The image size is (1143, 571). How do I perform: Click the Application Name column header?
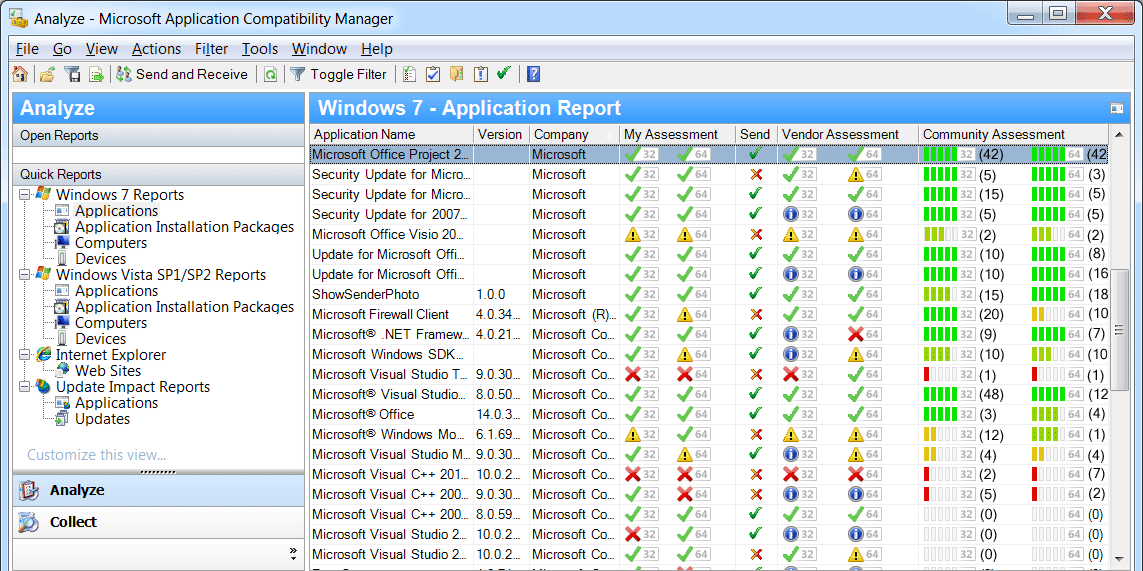391,135
